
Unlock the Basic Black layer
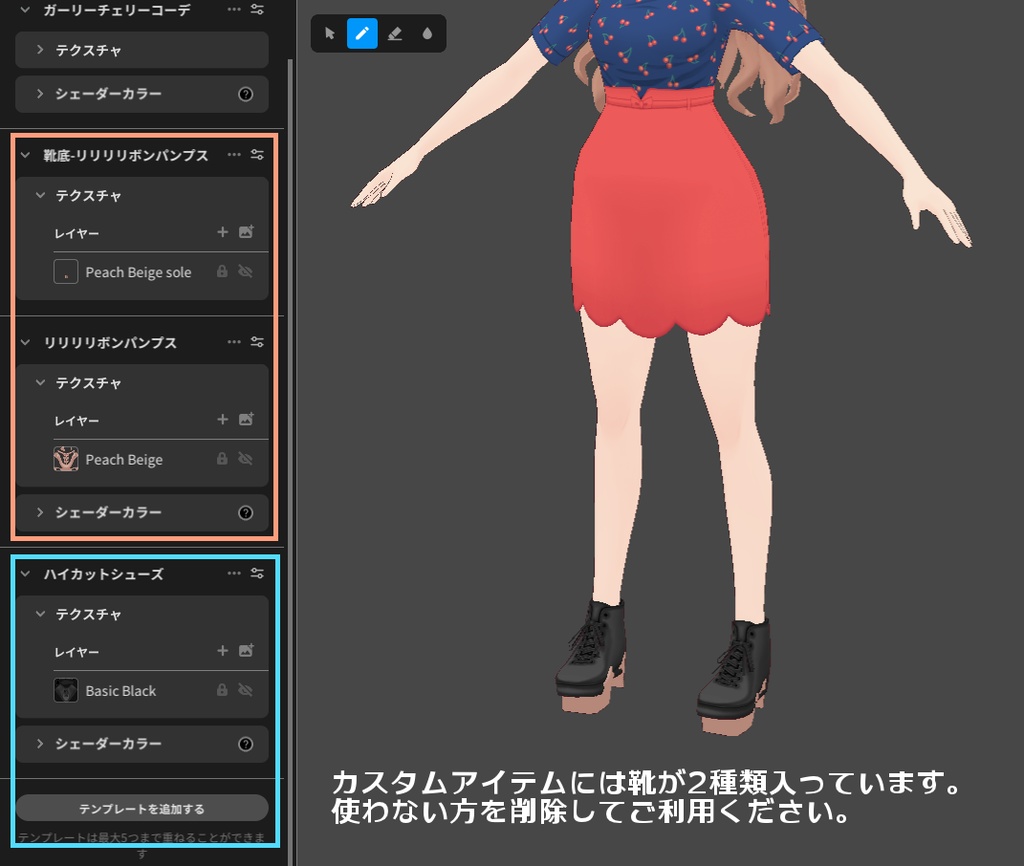coord(221,690)
